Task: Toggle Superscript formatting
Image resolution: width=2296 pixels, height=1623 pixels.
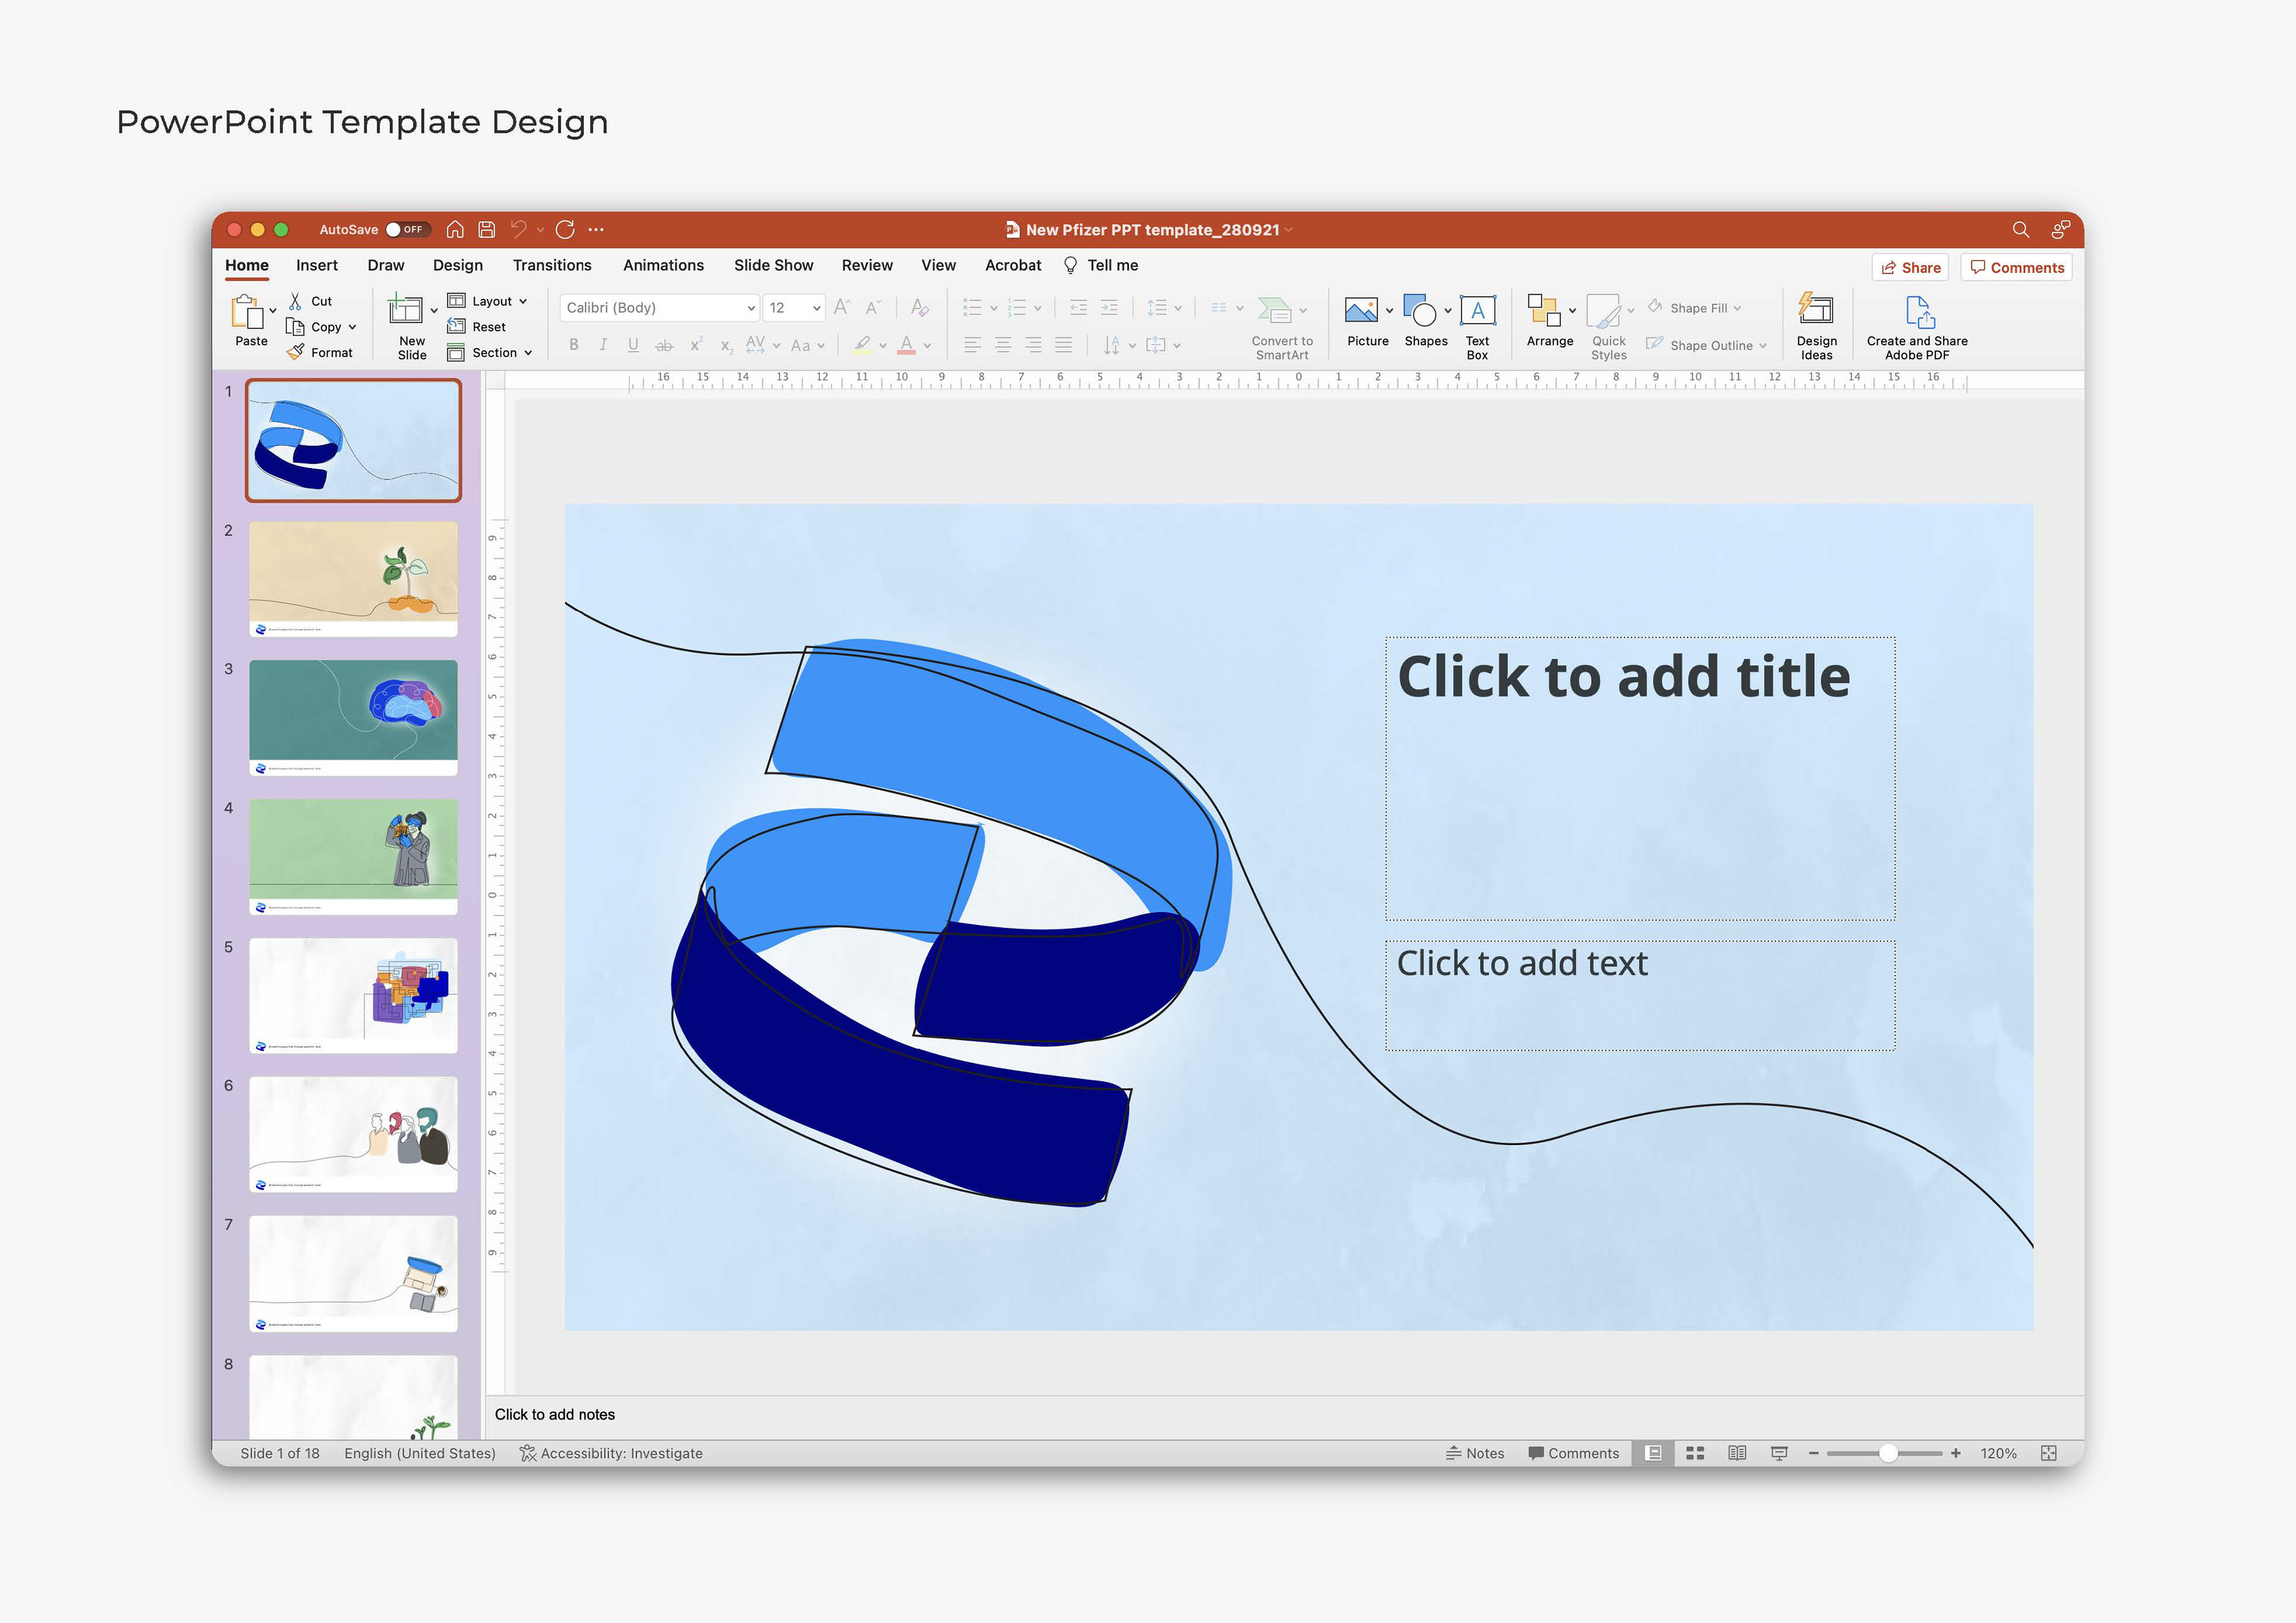Action: click(696, 345)
